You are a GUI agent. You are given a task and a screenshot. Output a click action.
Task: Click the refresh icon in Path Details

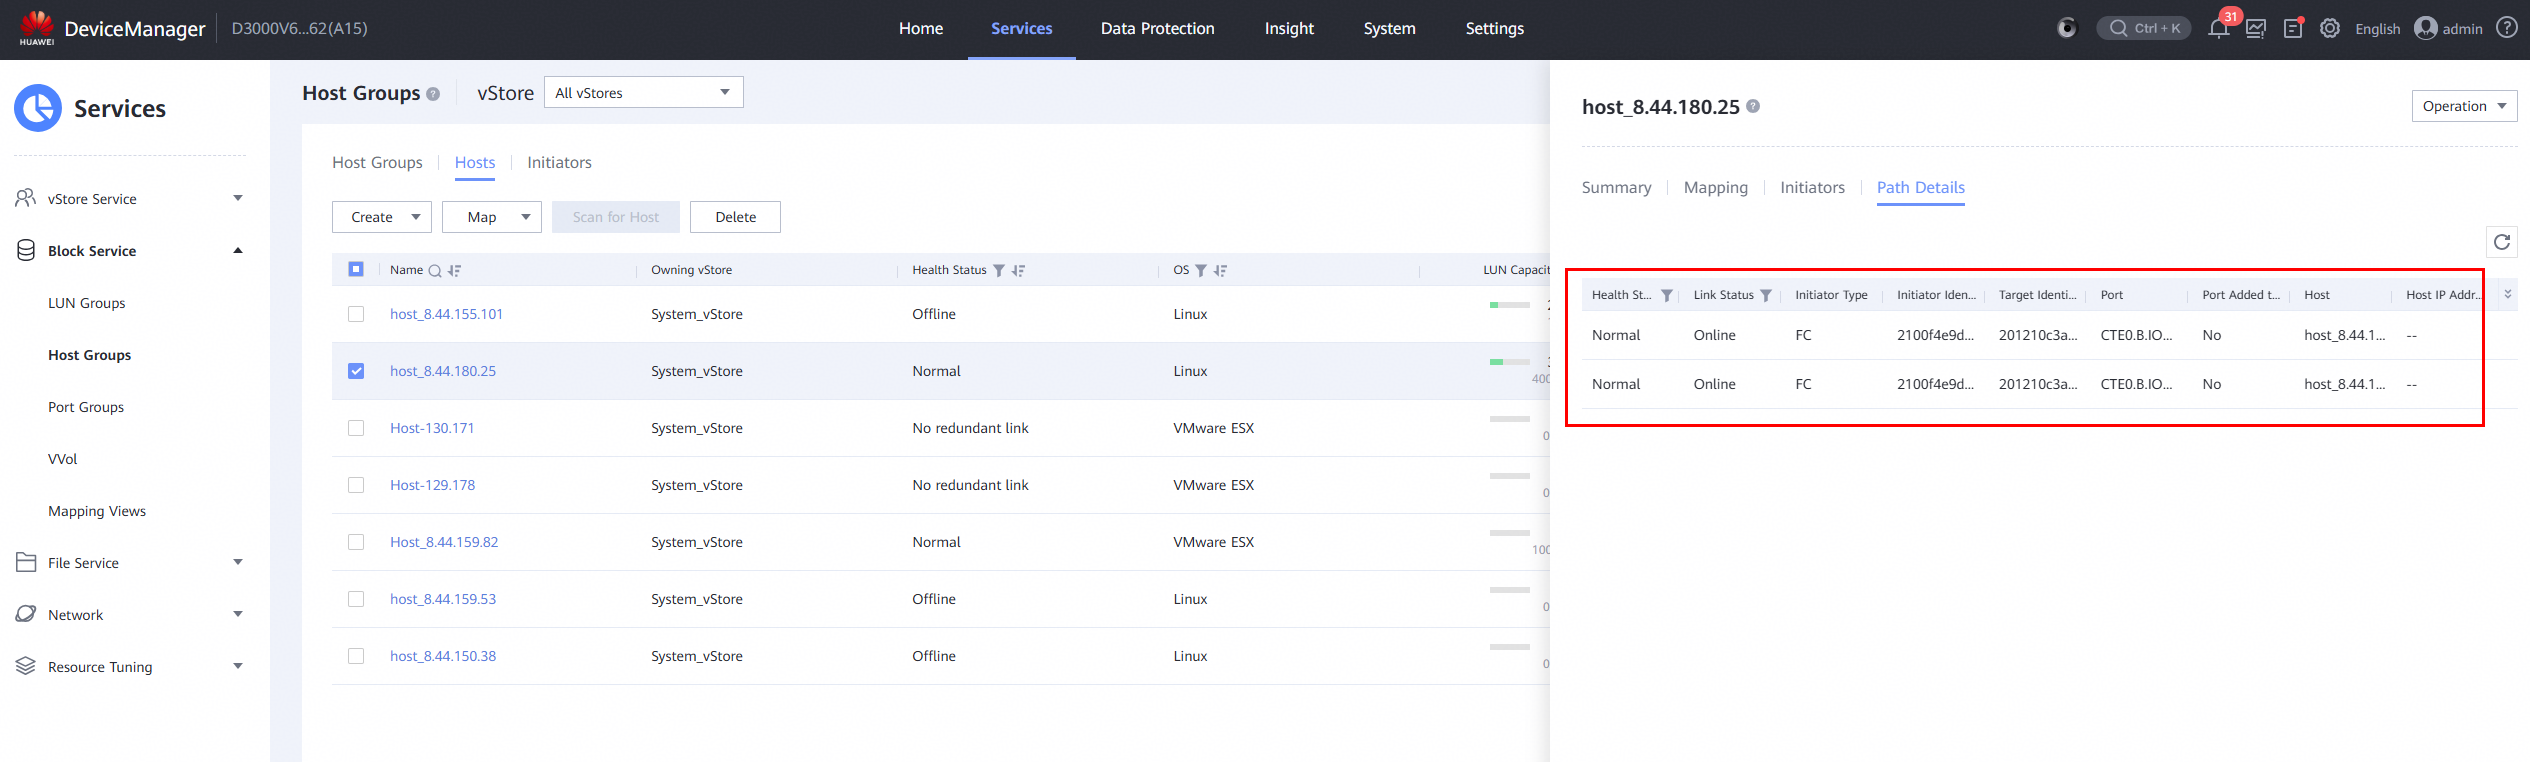[x=2502, y=242]
